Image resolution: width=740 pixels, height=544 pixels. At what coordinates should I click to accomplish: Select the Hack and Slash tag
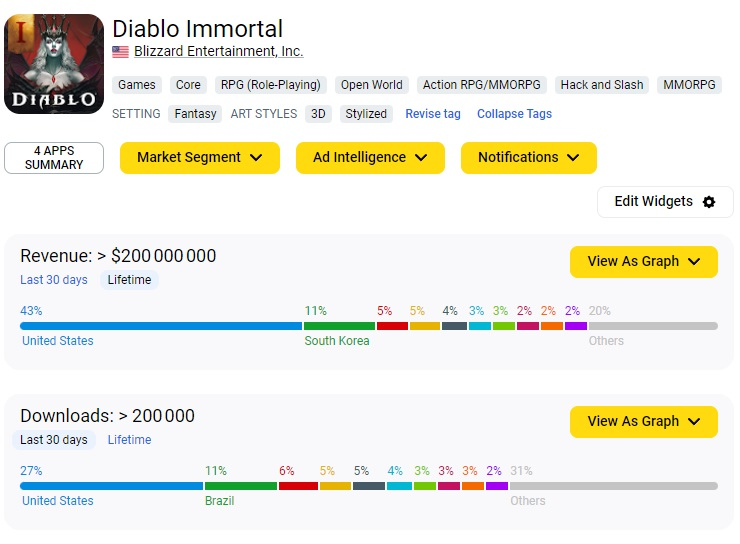click(602, 85)
